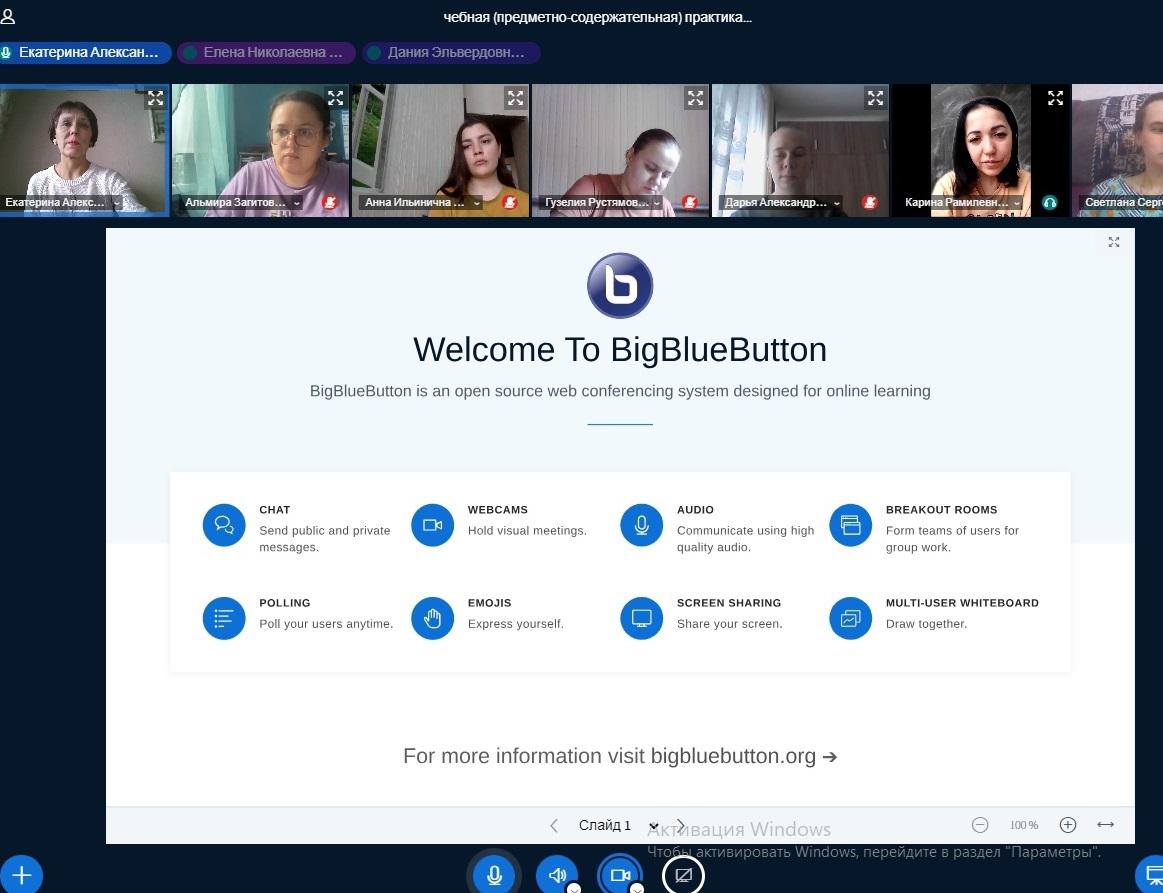
Task: Select the Елена Николаевна talking indicator
Action: 266,53
